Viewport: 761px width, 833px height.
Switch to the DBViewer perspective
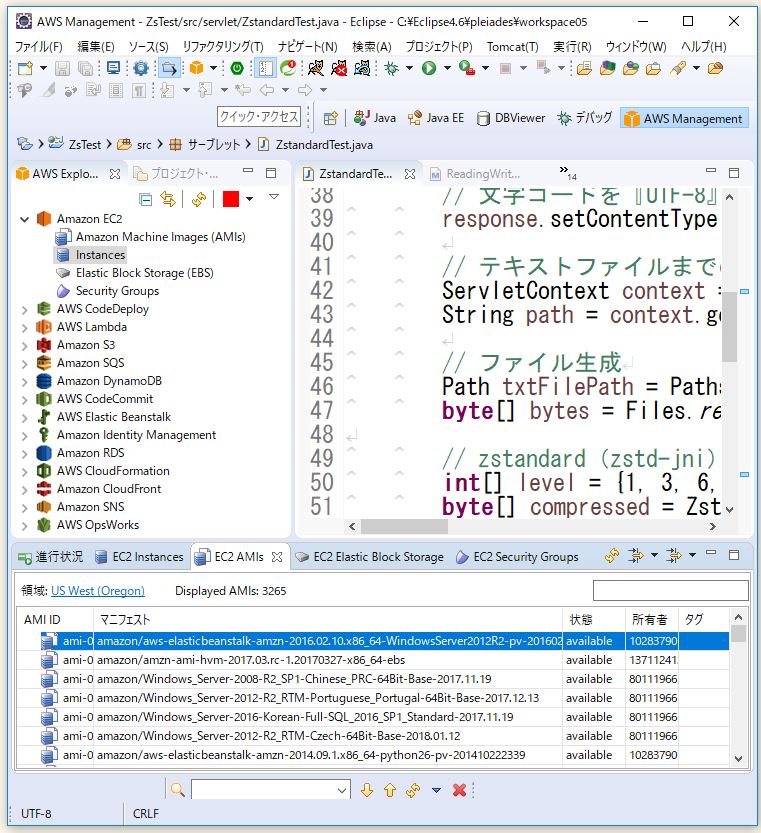coord(511,118)
